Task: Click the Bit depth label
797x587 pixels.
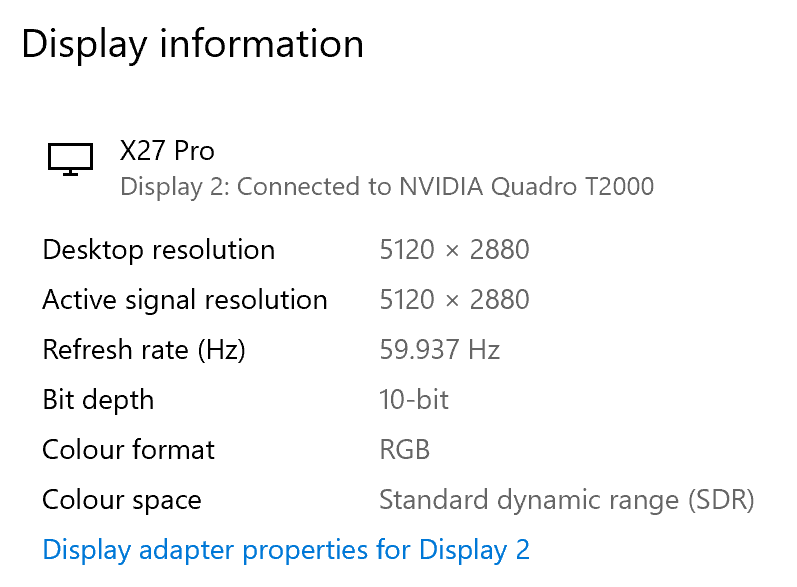Action: [x=98, y=400]
